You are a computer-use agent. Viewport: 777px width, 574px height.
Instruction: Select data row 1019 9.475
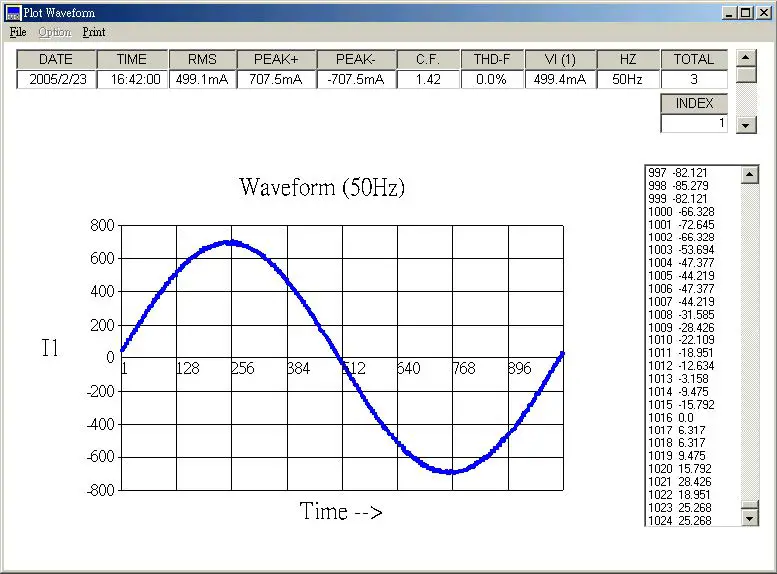(694, 456)
